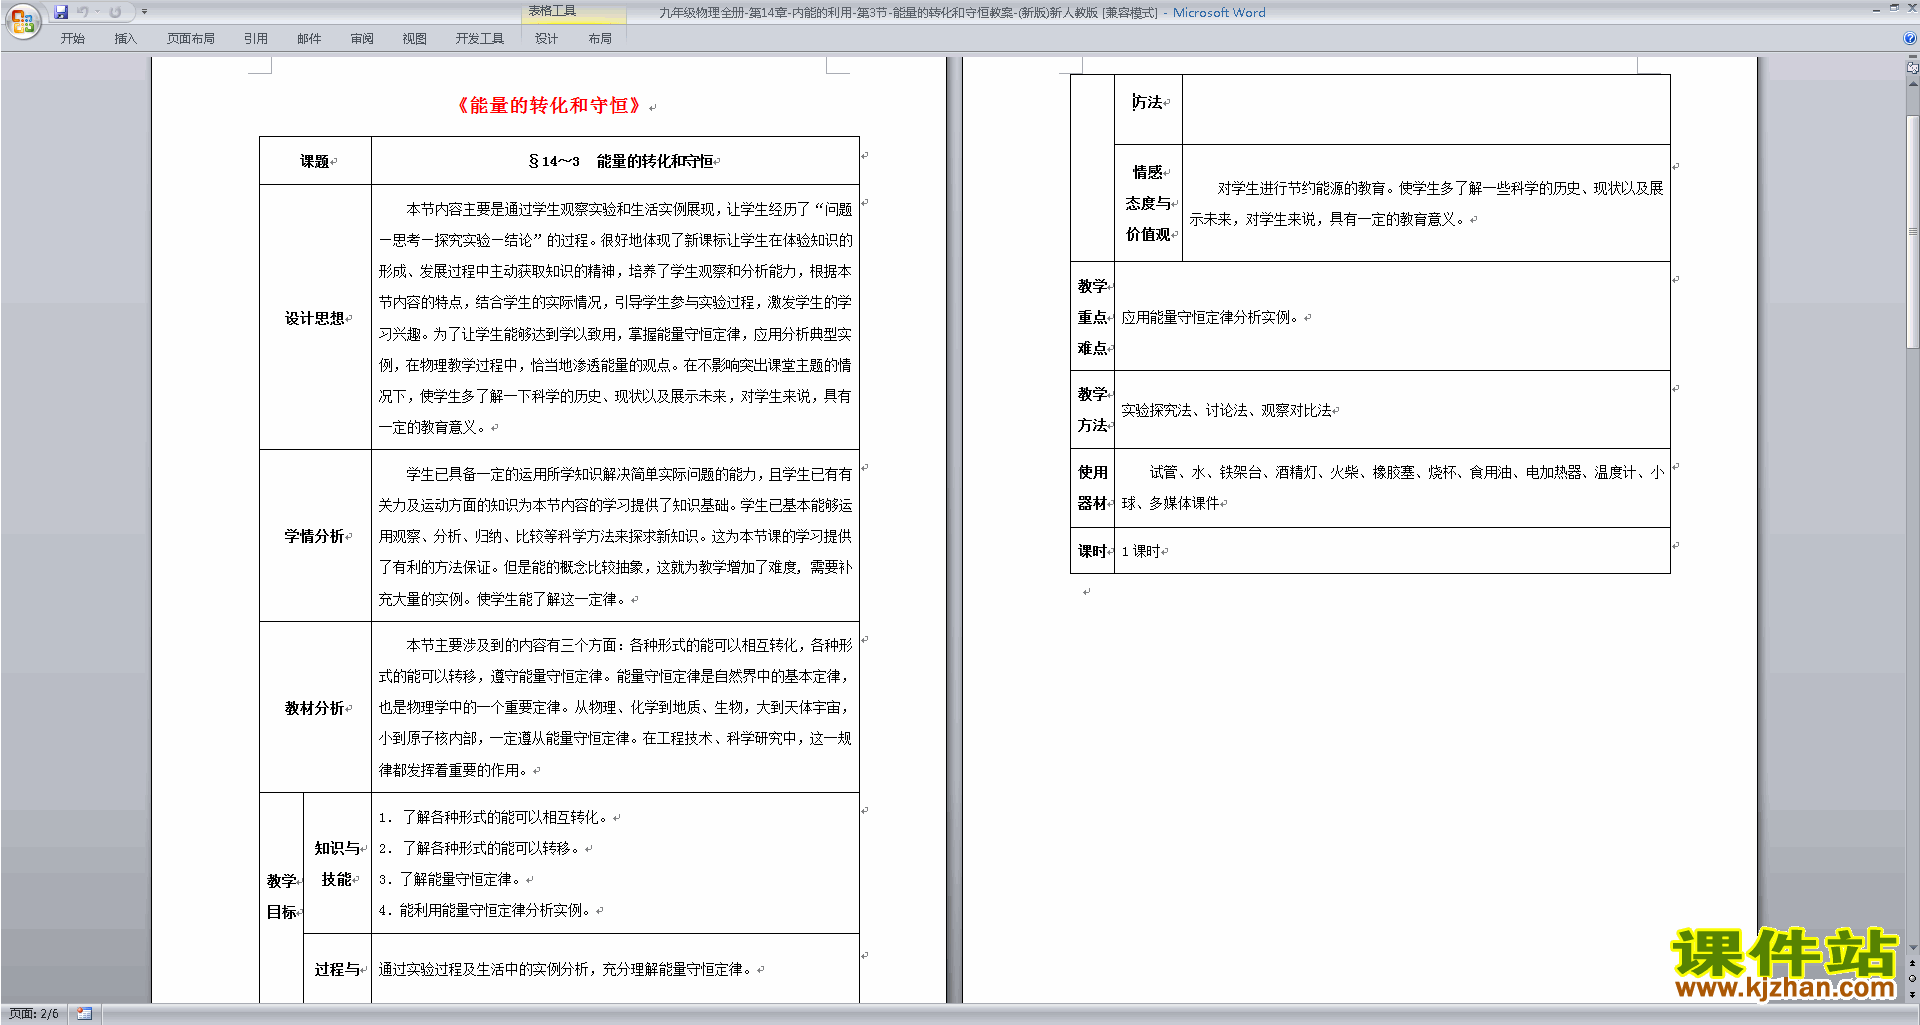Open the Quick Access Toolbar customize dropdown

(144, 12)
